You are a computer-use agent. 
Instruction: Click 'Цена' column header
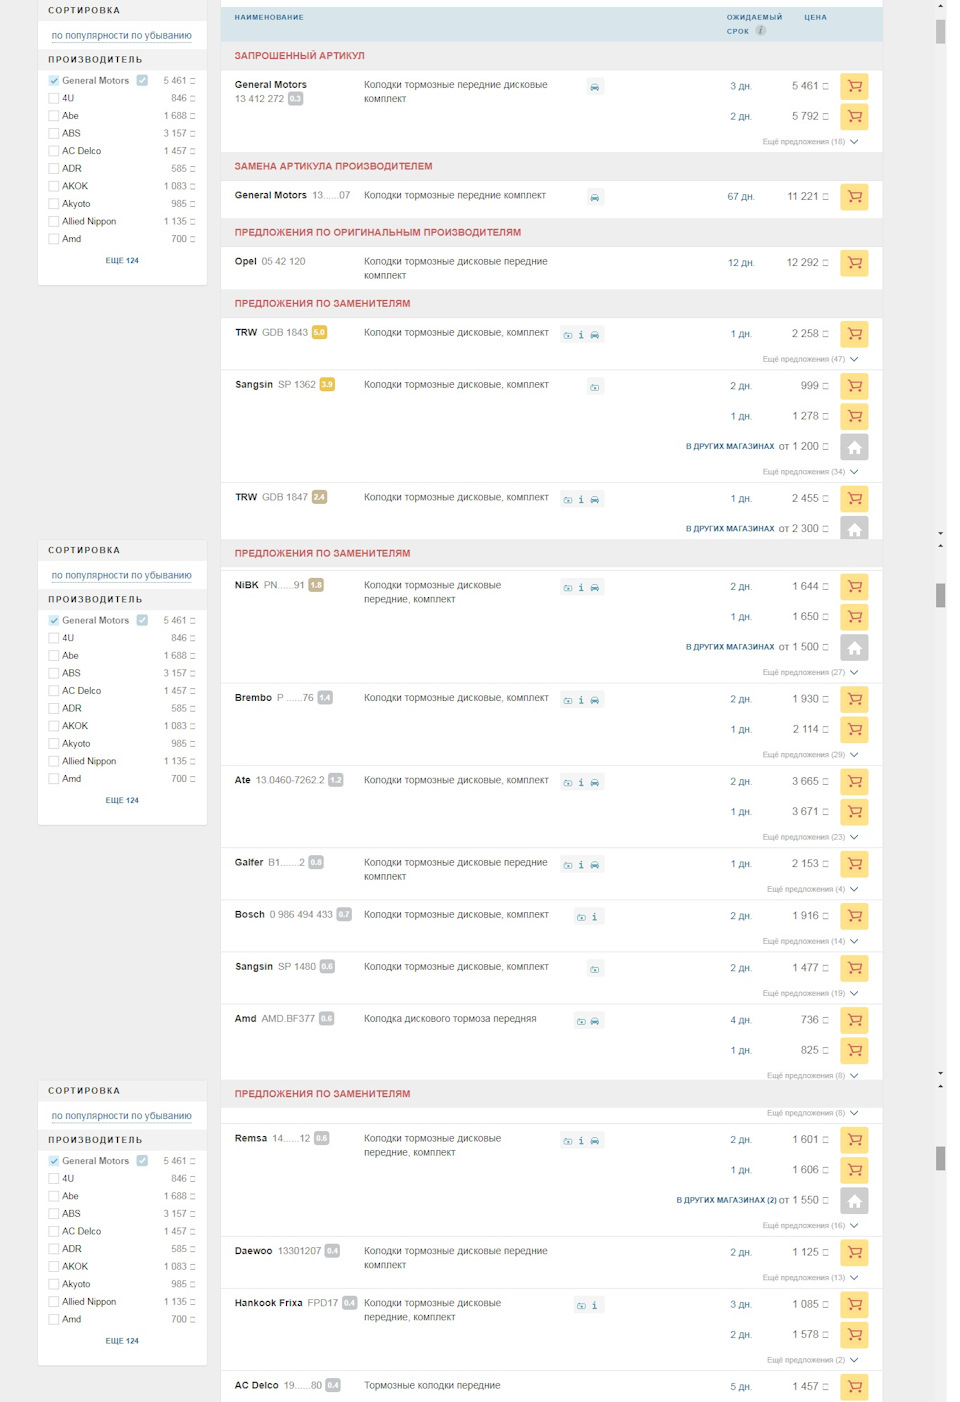pos(815,17)
